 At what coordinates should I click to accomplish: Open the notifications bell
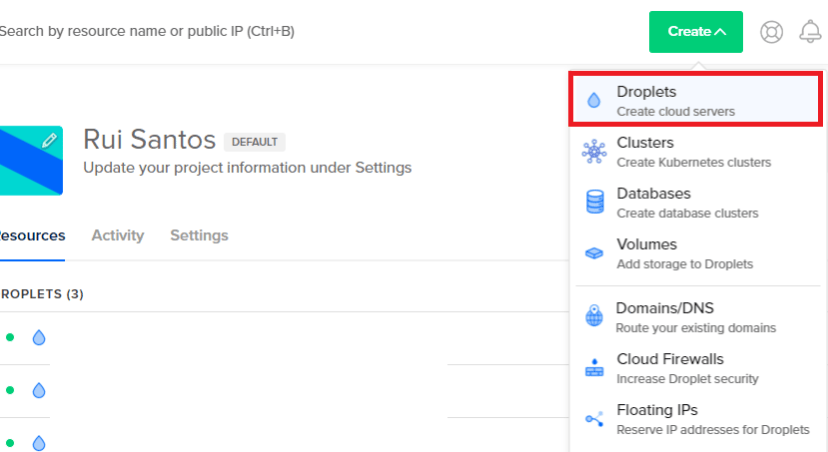point(810,32)
